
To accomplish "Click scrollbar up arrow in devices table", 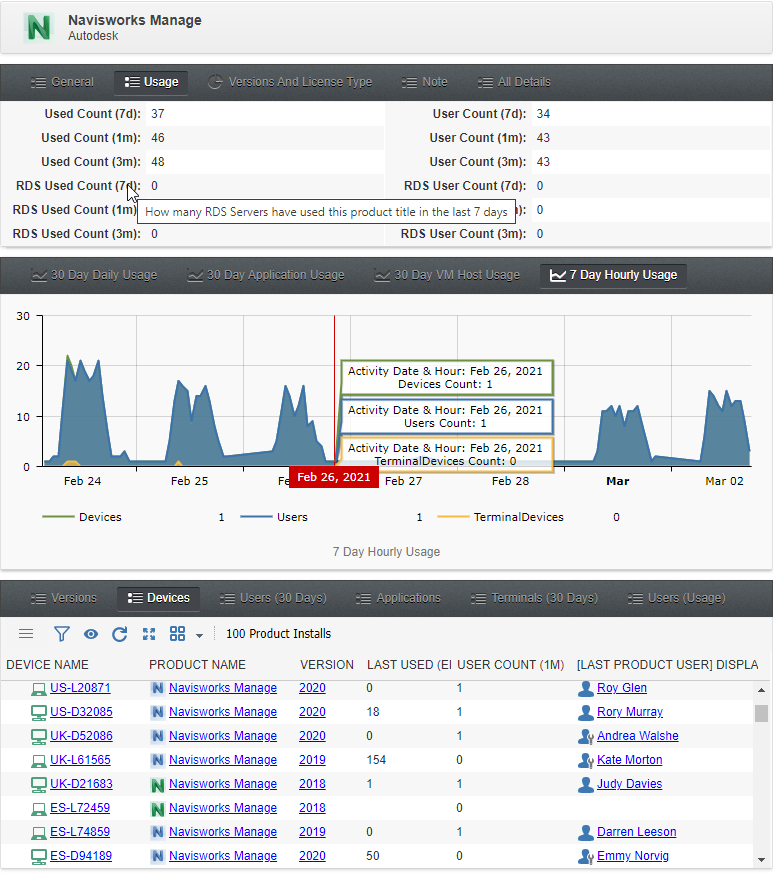I will click(x=761, y=690).
